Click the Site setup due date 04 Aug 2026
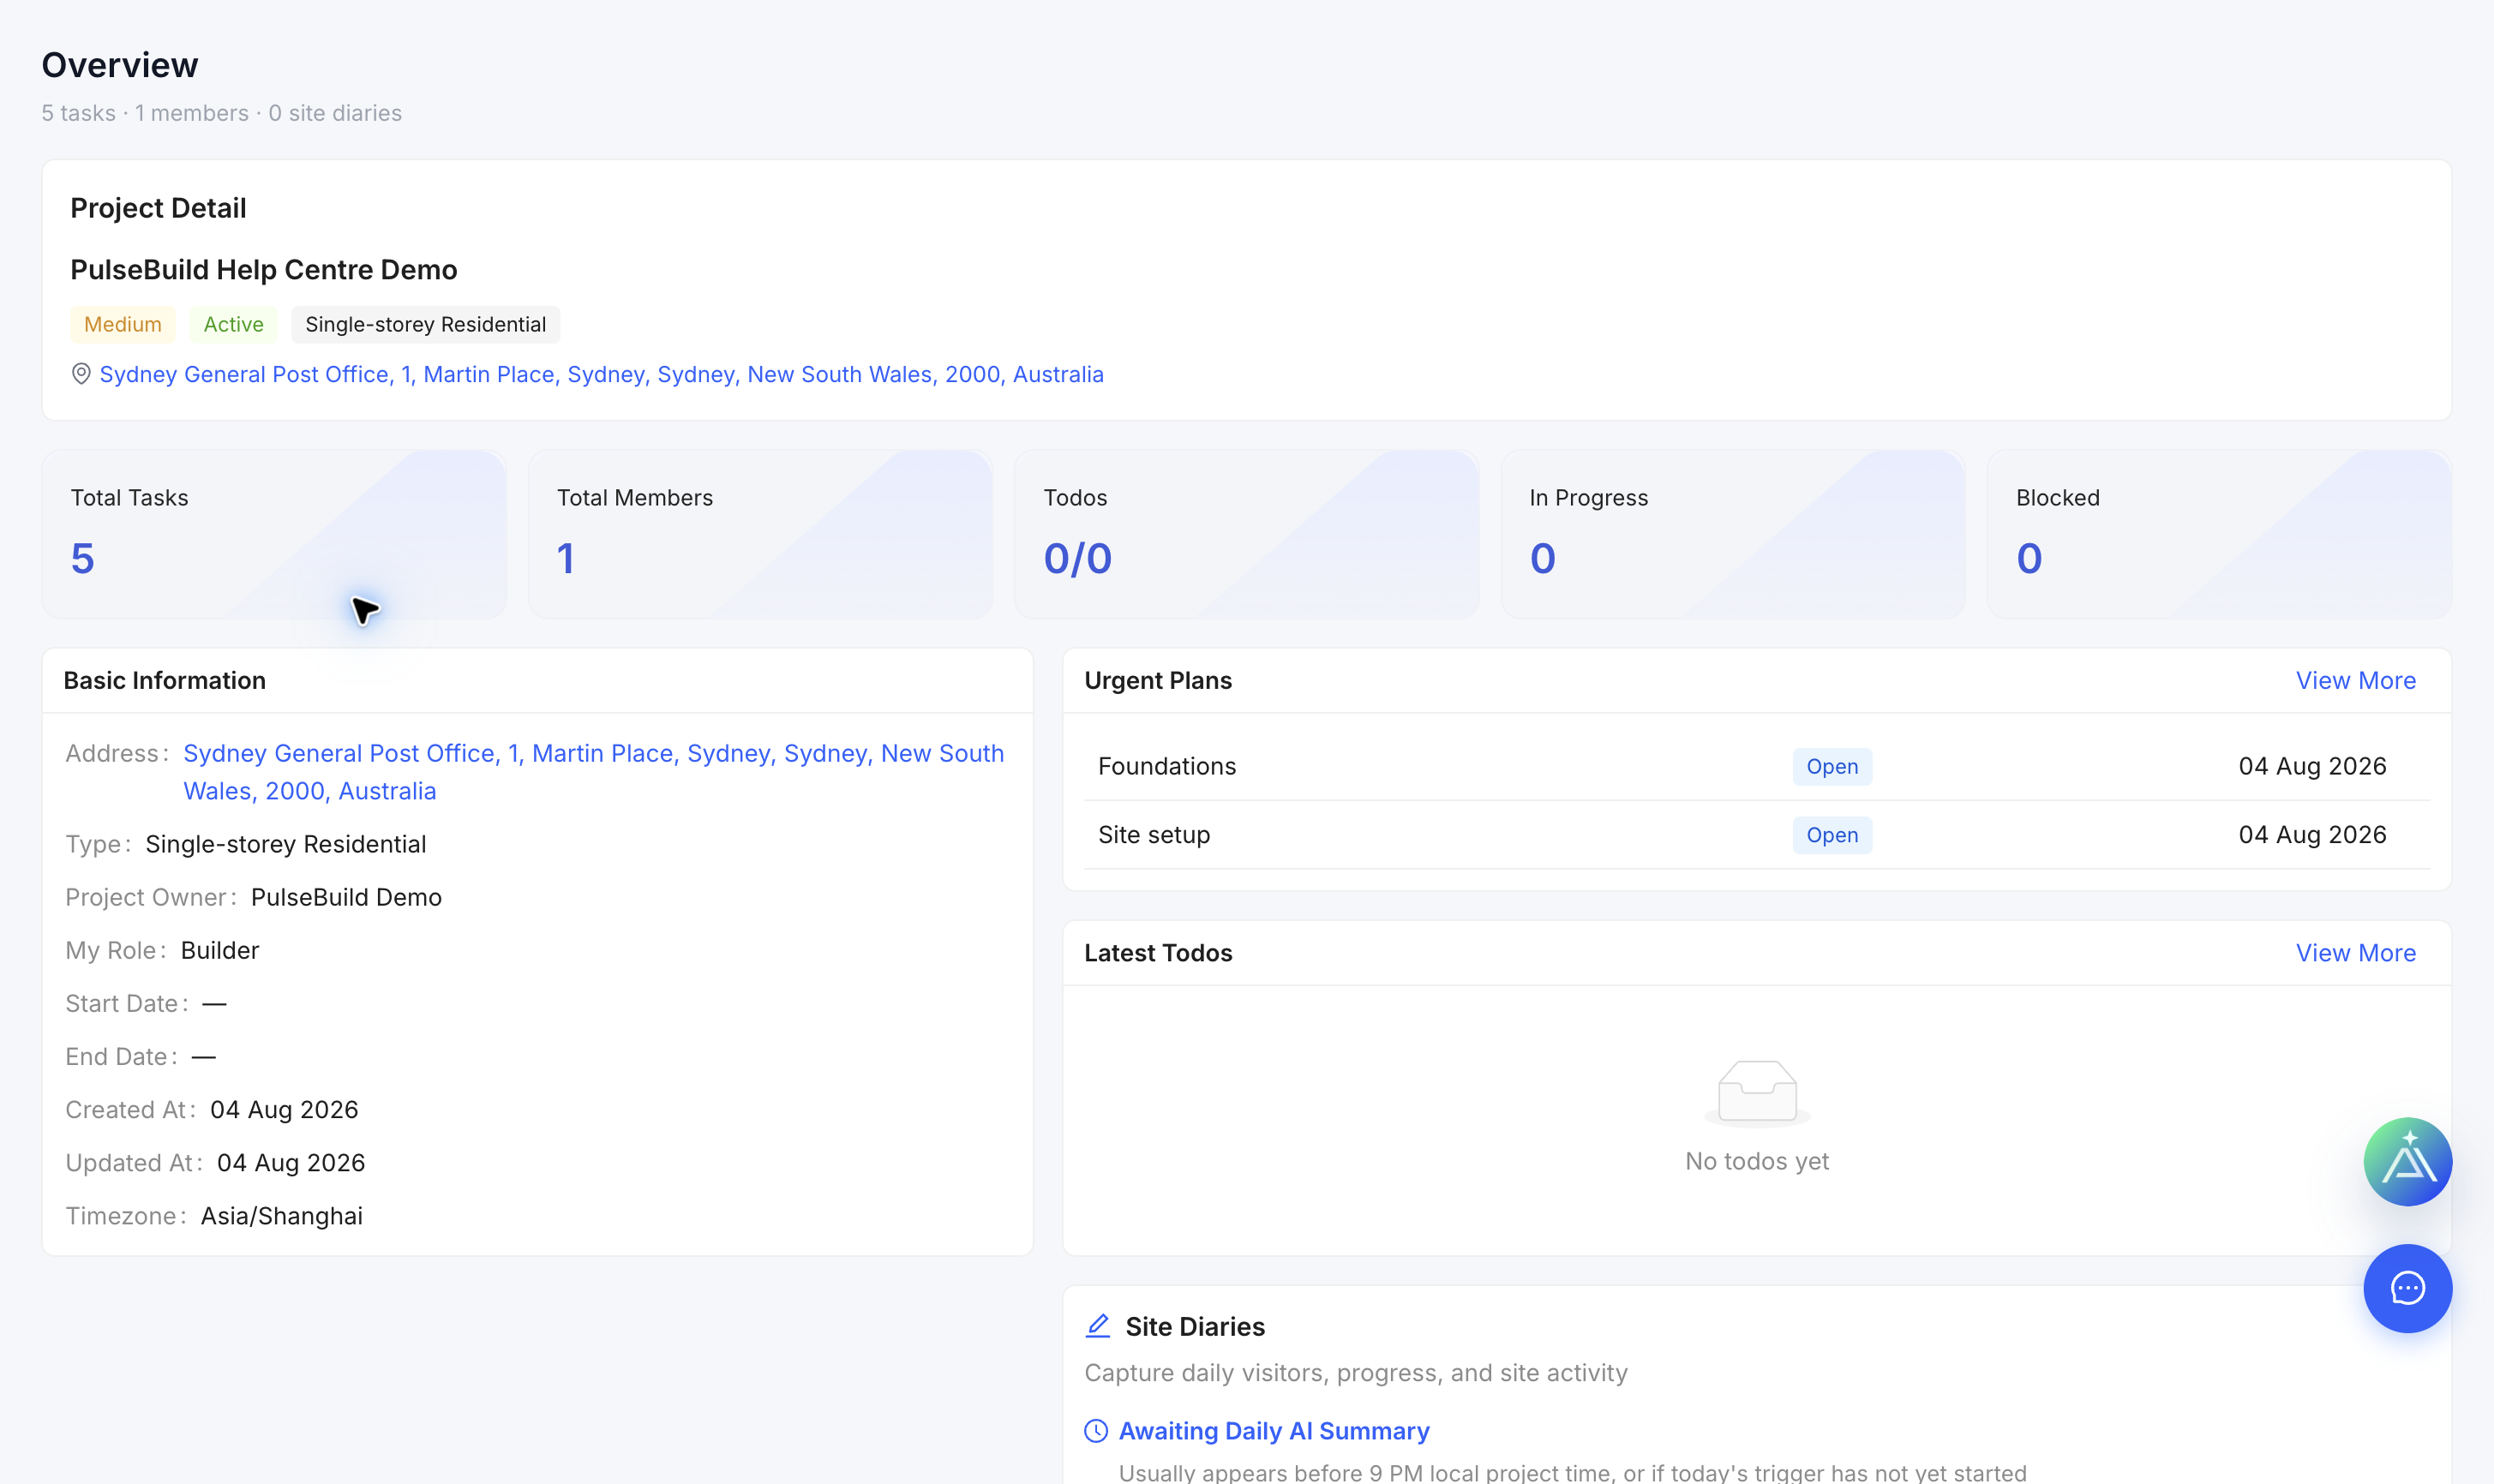Viewport: 2494px width, 1484px height. click(2312, 835)
